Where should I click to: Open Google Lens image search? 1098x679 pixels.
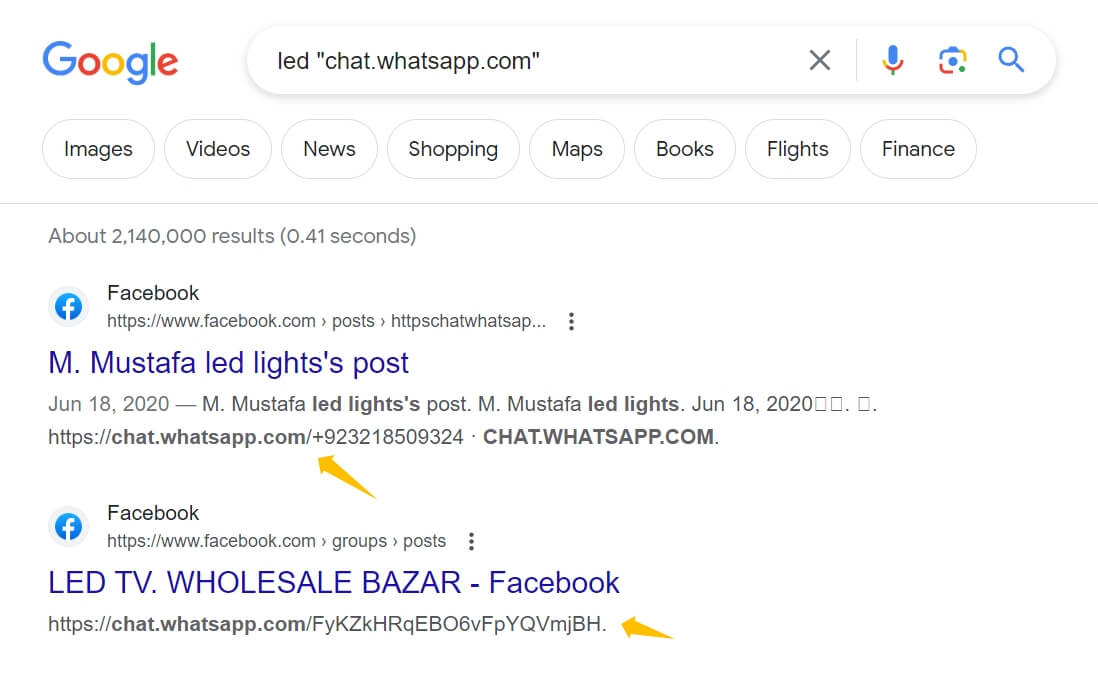coord(952,60)
